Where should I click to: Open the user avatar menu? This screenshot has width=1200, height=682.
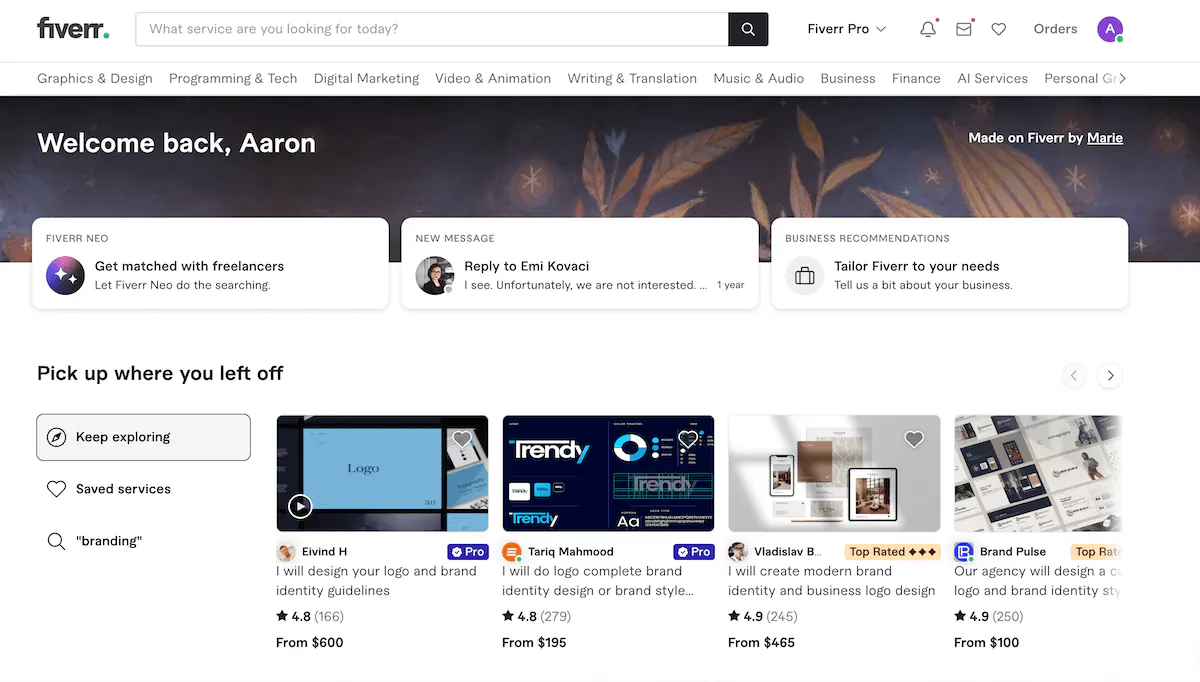click(1110, 29)
